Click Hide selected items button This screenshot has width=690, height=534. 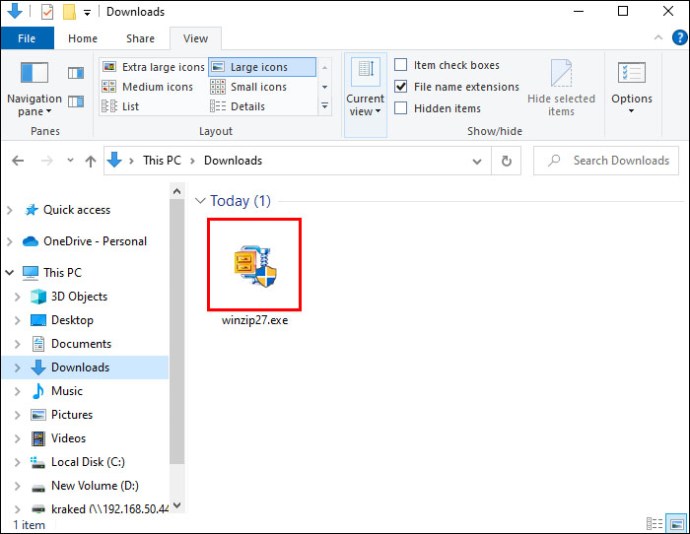[561, 88]
